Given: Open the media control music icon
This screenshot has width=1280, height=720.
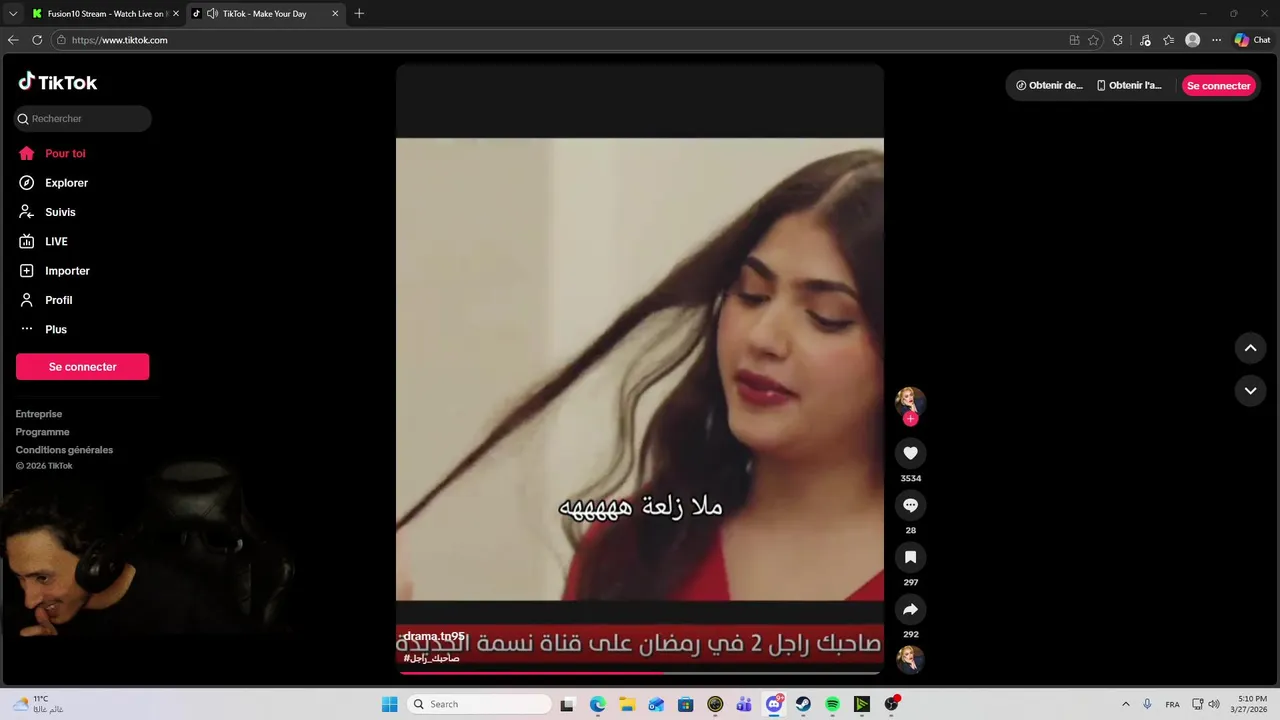Looking at the screenshot, I should point(1144,40).
